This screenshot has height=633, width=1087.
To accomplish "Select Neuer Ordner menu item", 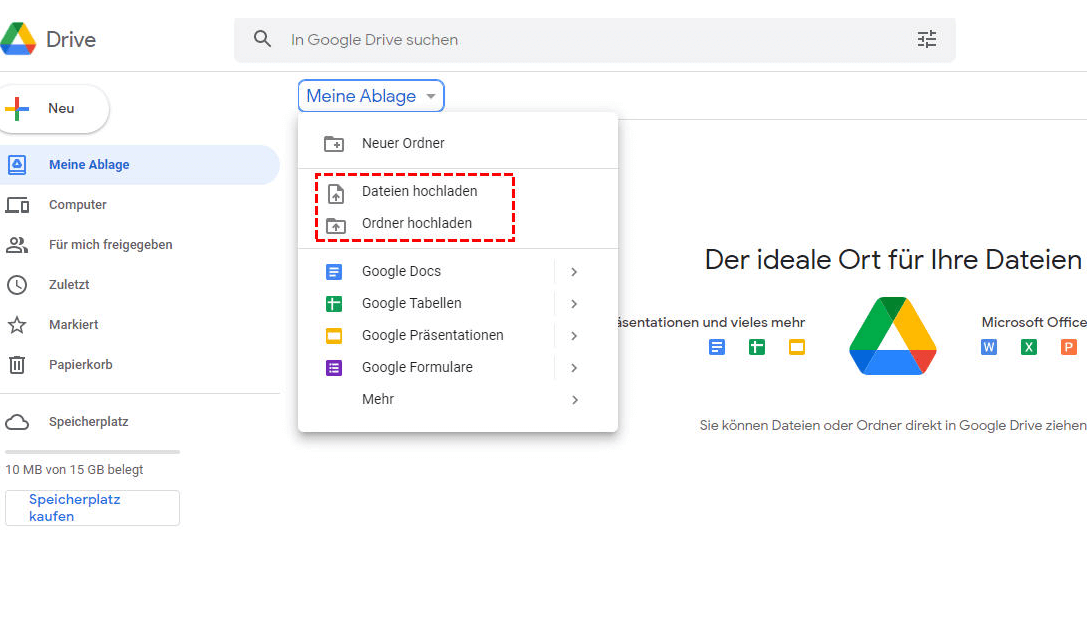I will pos(403,143).
